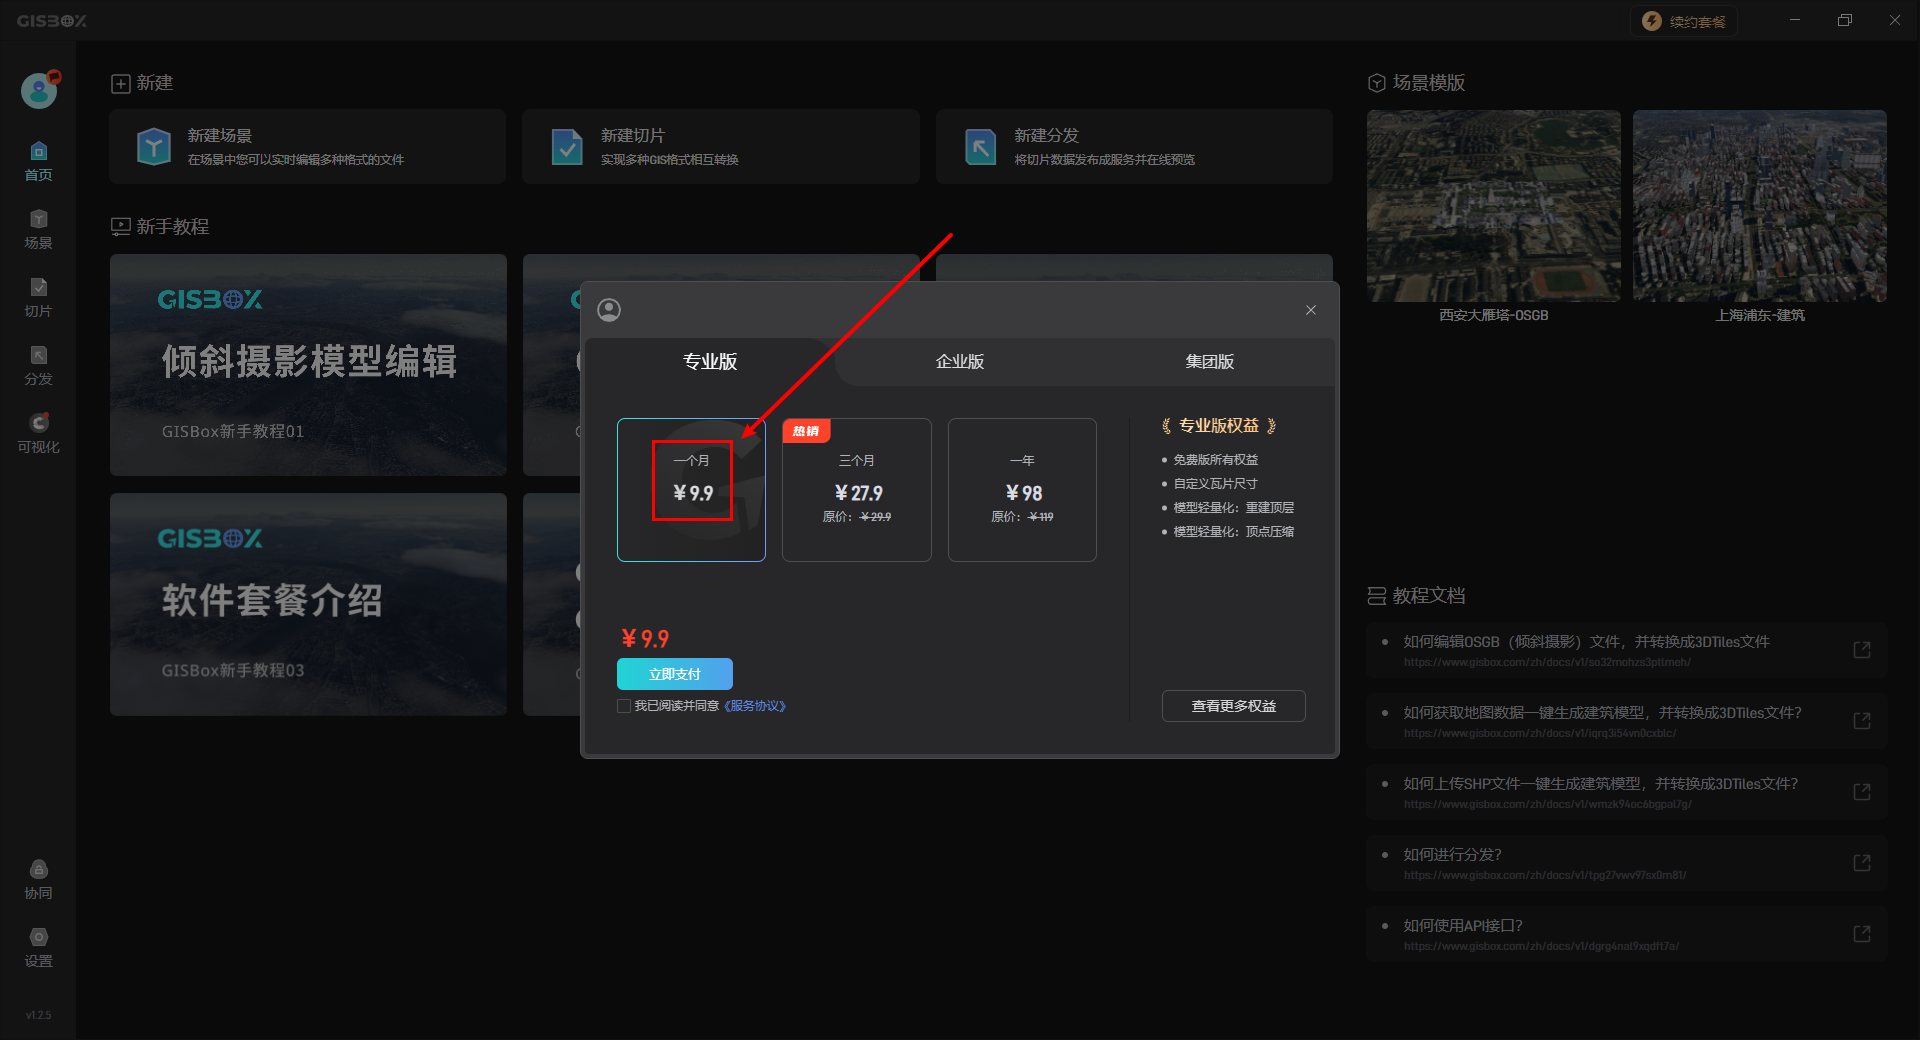Open the 倾斜摄影模型编辑 tutorial card
Screen dimensions: 1920x1040
click(308, 365)
